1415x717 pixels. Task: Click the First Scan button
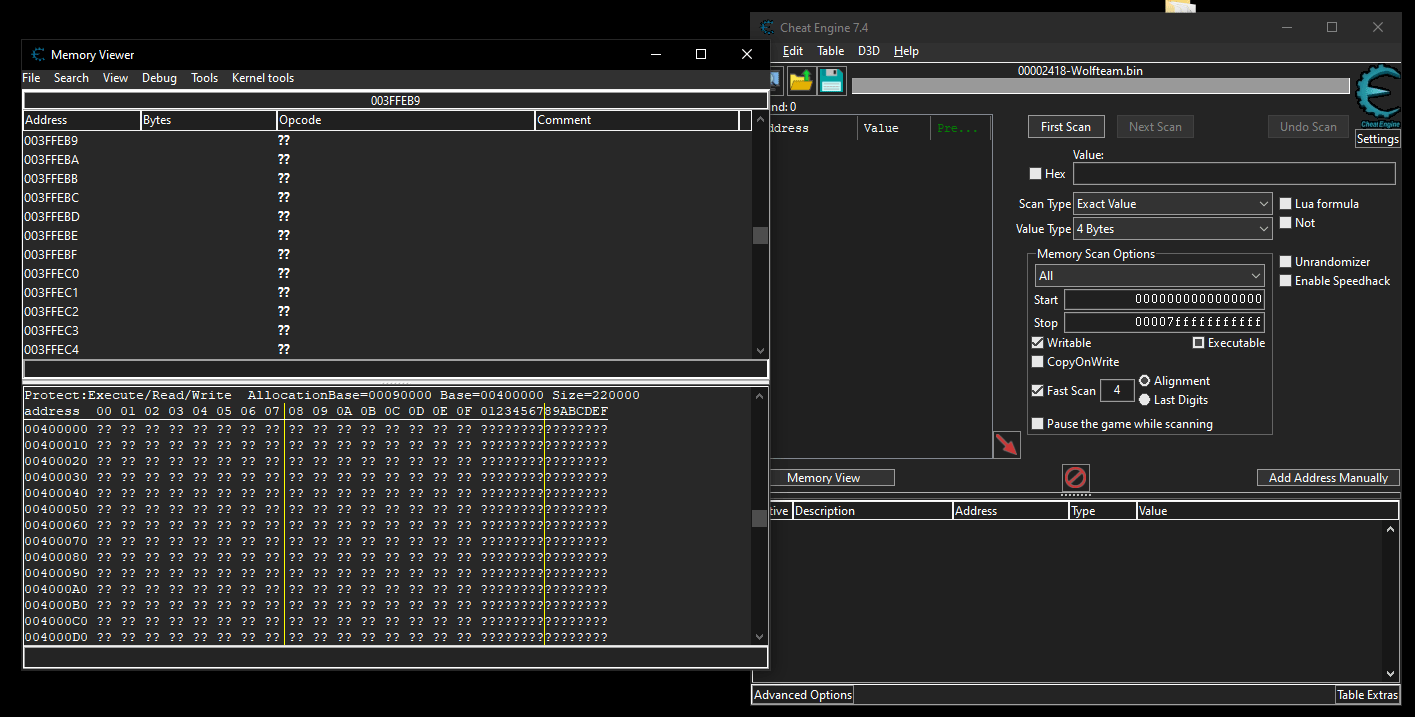1066,127
